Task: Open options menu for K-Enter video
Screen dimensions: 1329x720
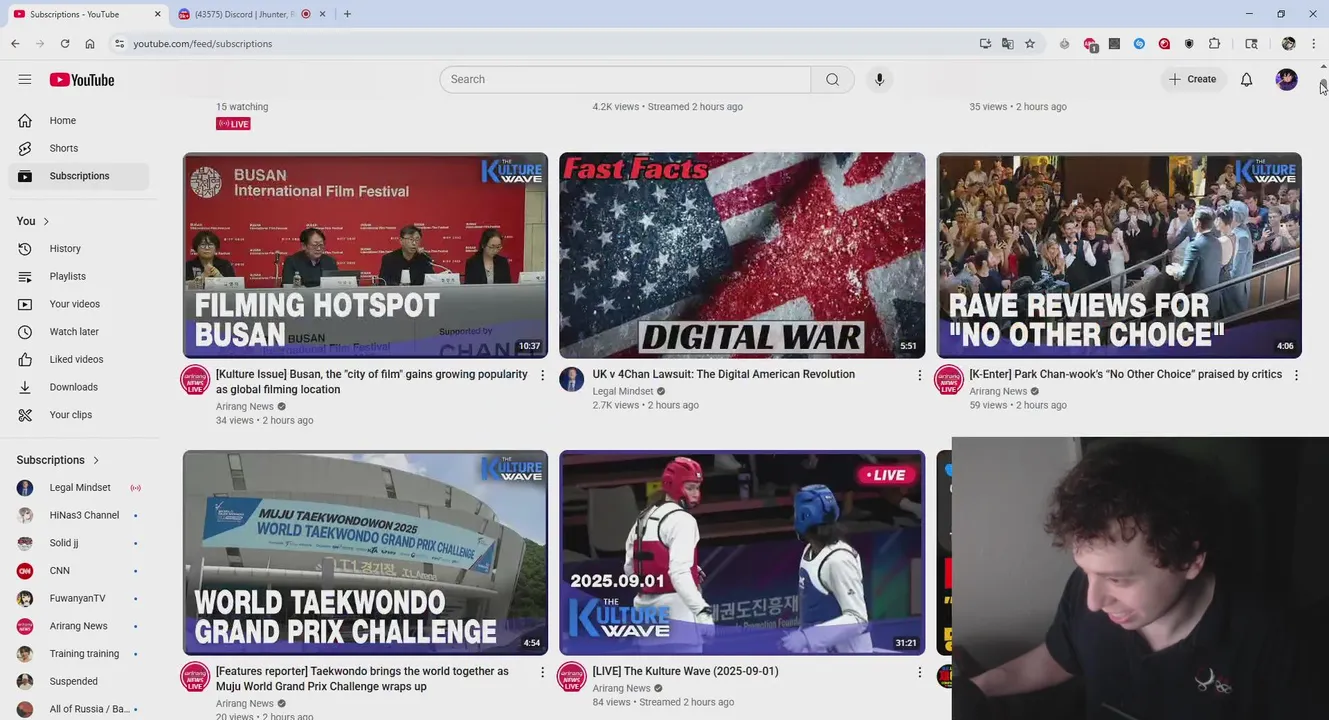Action: (1296, 375)
